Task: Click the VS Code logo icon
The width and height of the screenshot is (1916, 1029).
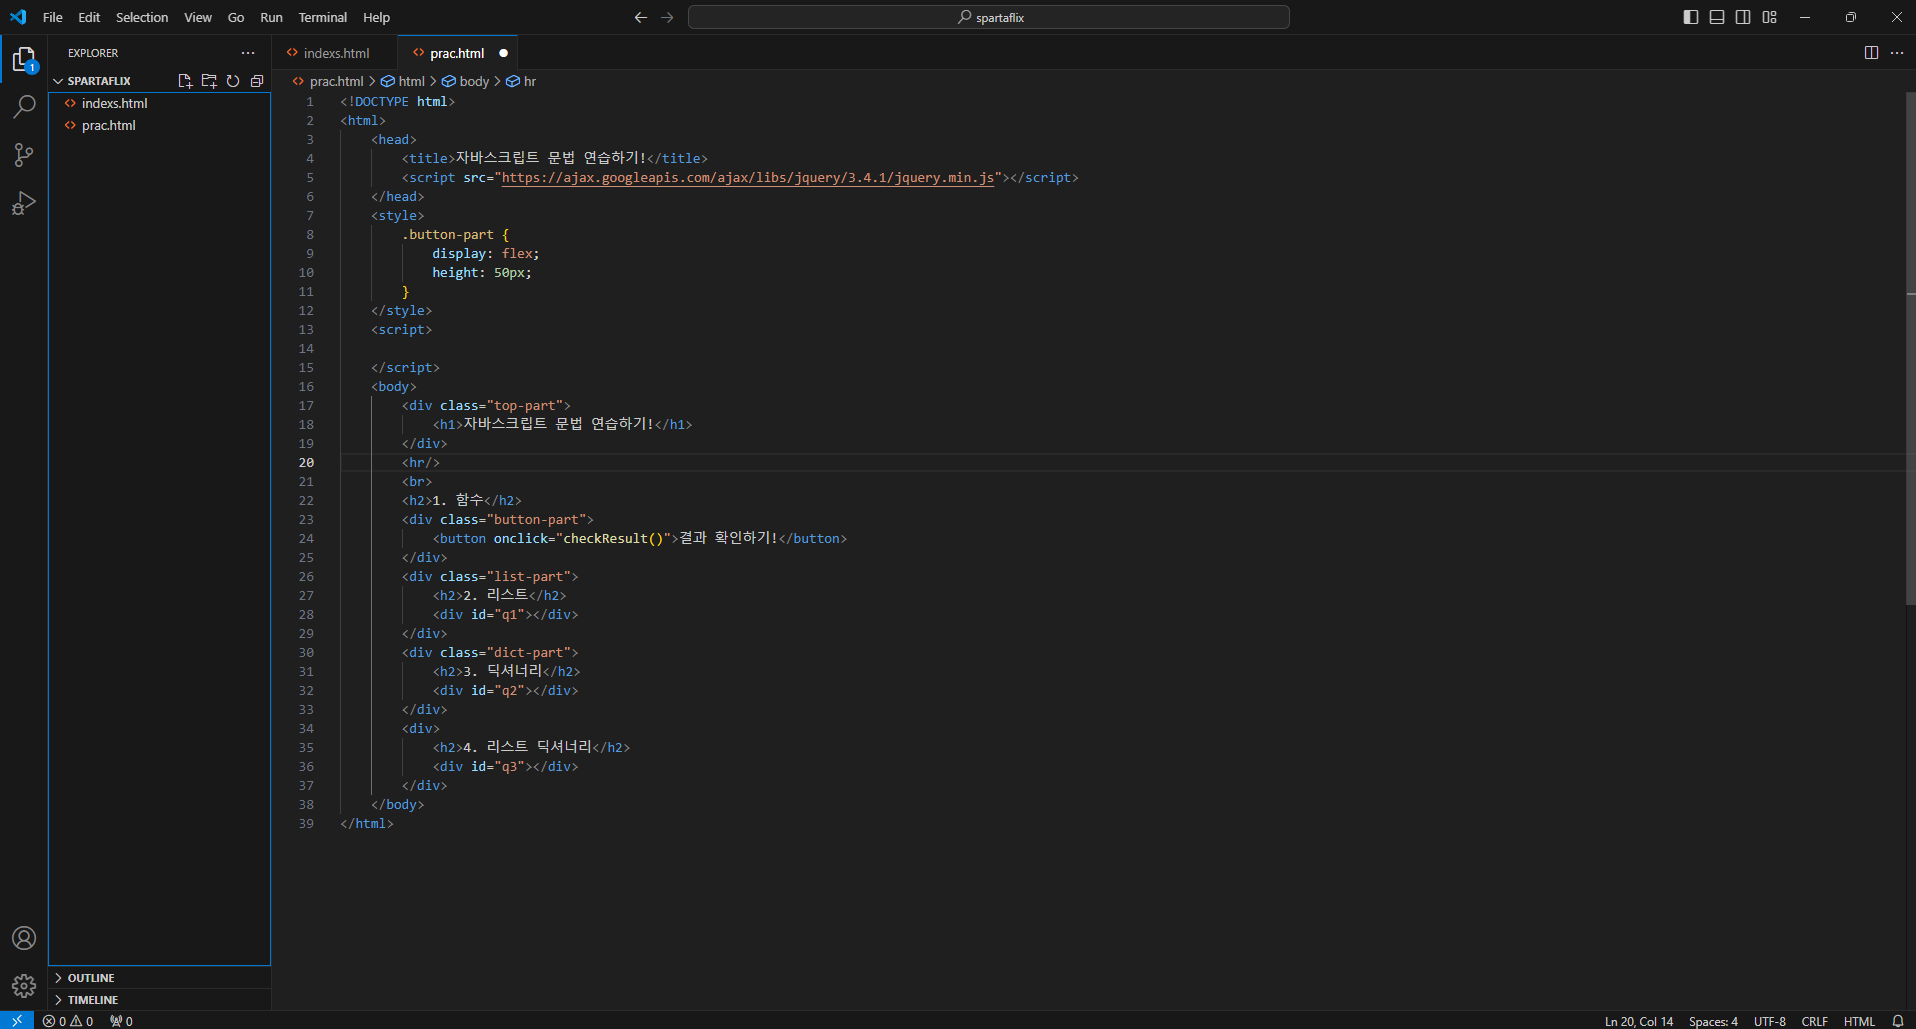Action: click(x=18, y=17)
